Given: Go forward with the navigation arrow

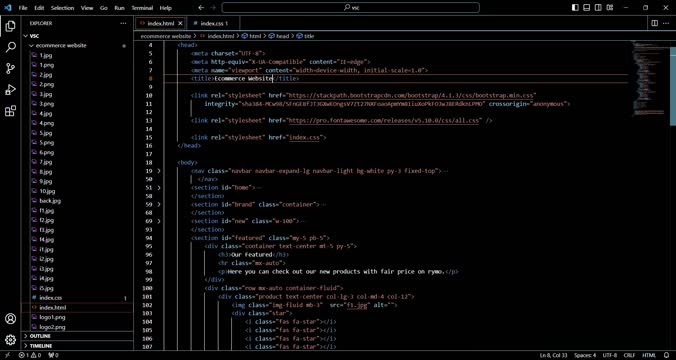Looking at the screenshot, I should [x=213, y=8].
